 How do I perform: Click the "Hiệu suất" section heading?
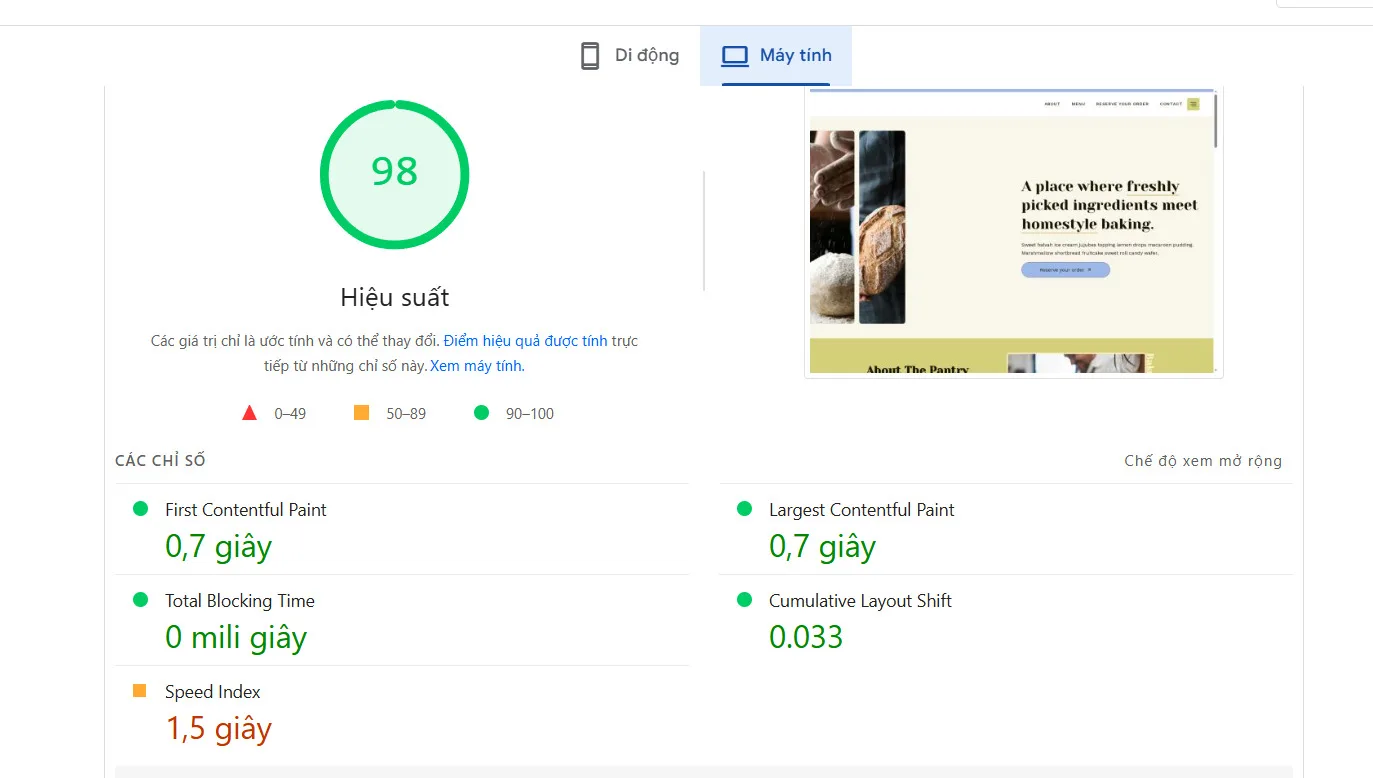pos(394,297)
